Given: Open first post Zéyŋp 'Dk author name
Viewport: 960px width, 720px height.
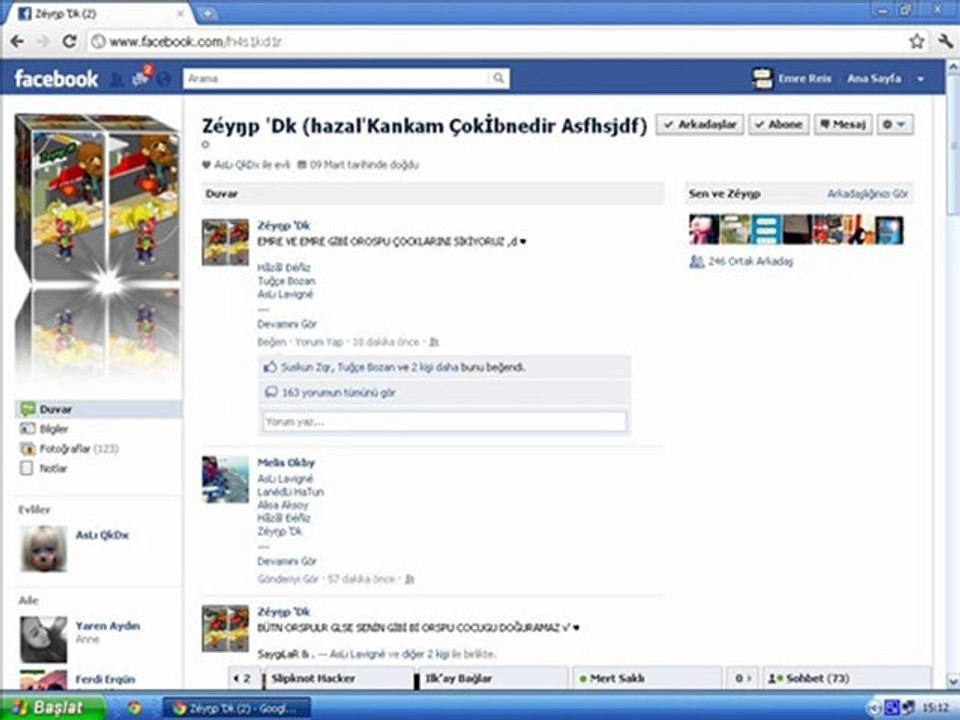Looking at the screenshot, I should point(283,225).
